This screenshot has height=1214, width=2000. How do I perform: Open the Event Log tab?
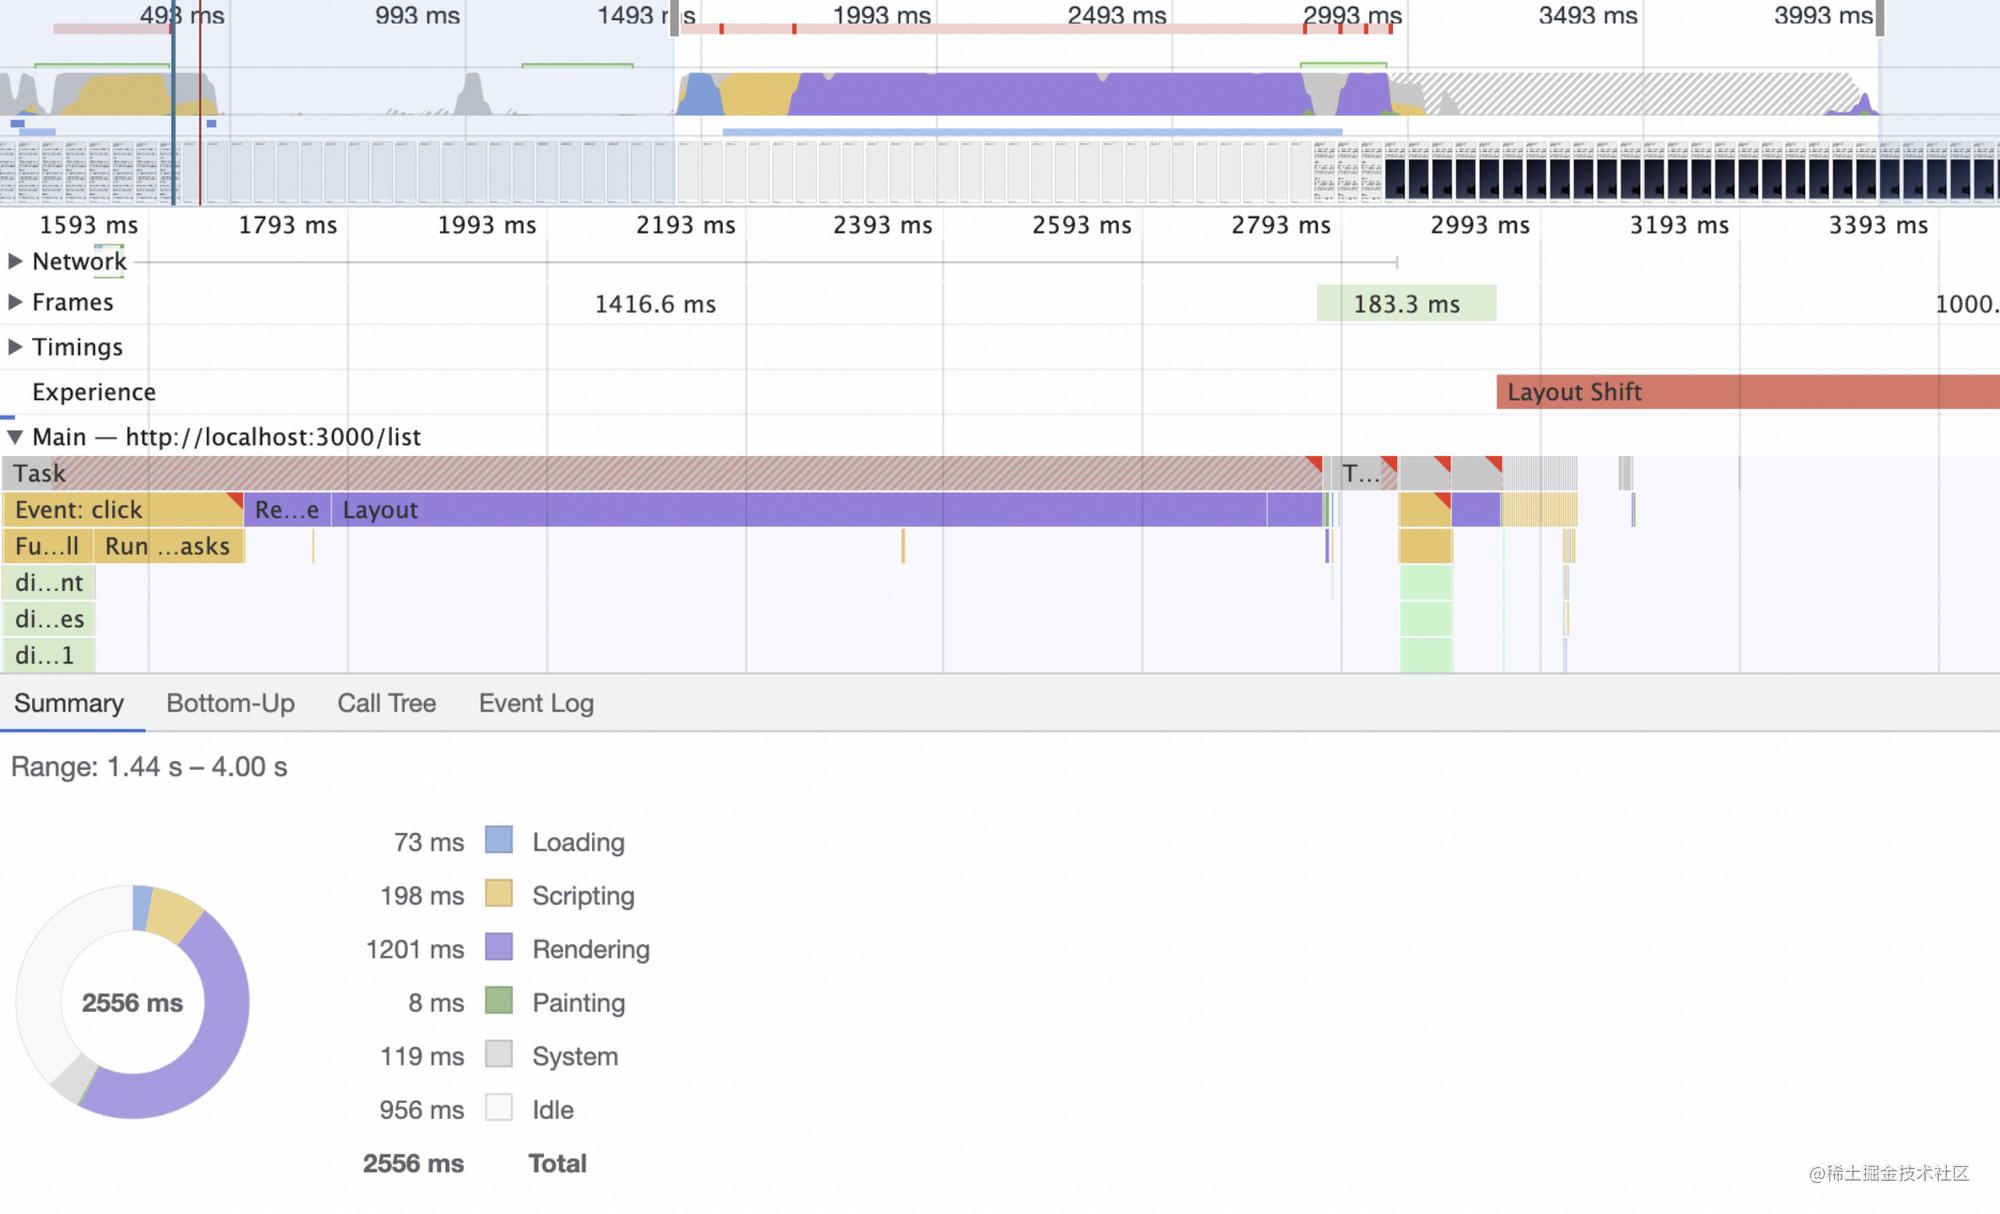pyautogui.click(x=536, y=703)
